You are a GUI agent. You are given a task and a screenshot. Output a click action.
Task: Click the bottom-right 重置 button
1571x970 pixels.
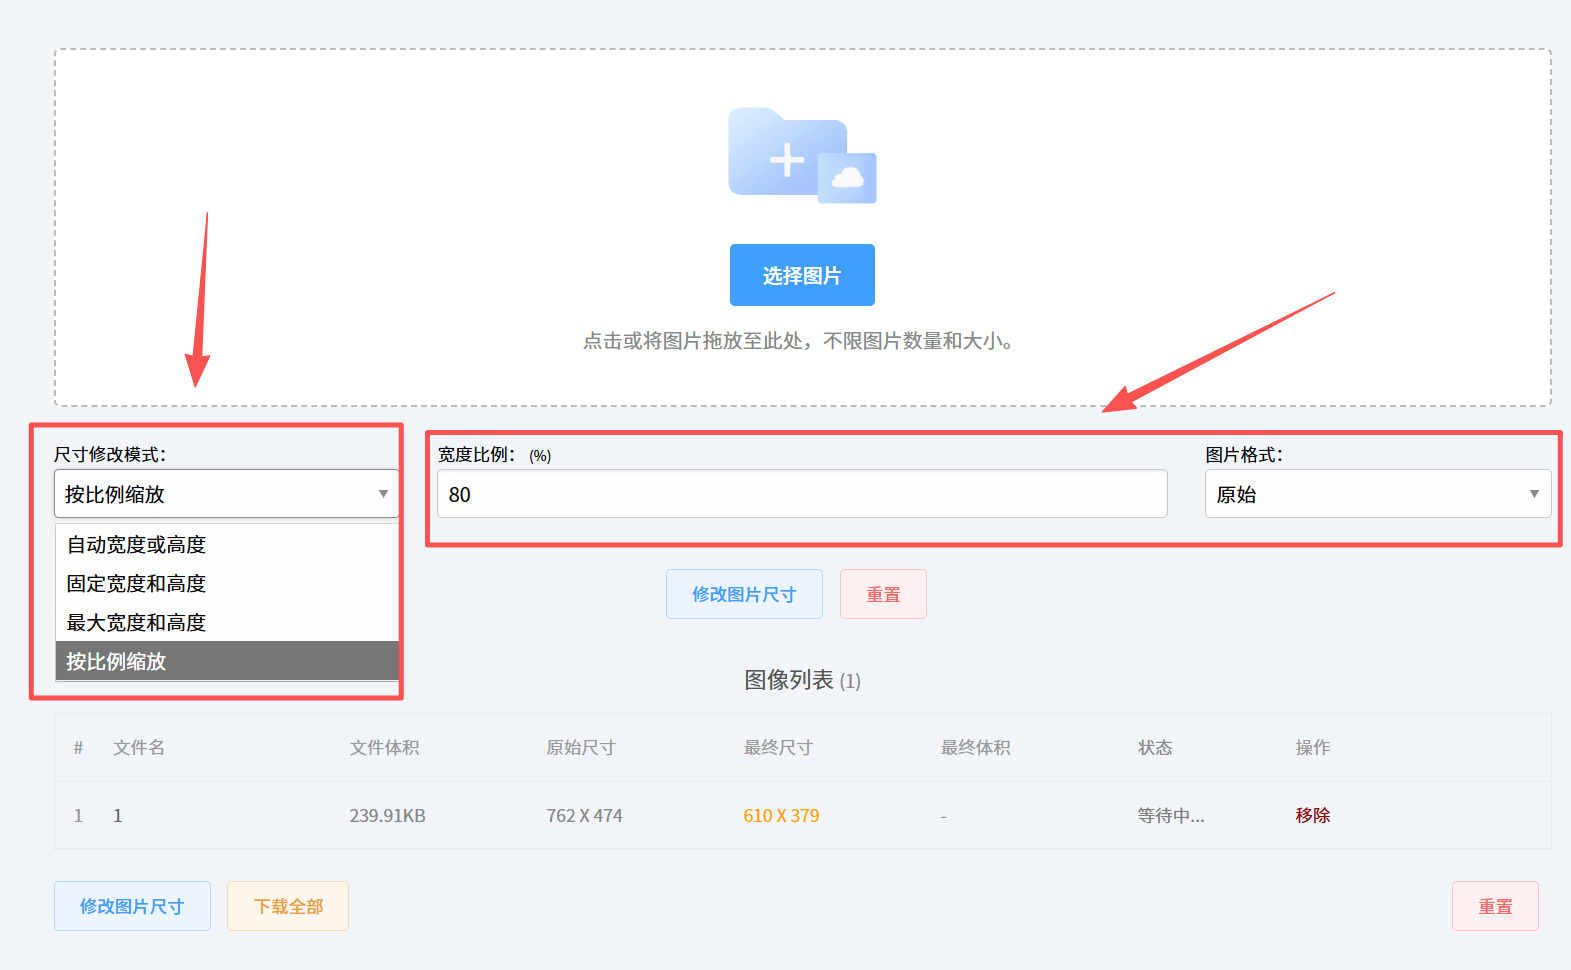coord(1495,906)
